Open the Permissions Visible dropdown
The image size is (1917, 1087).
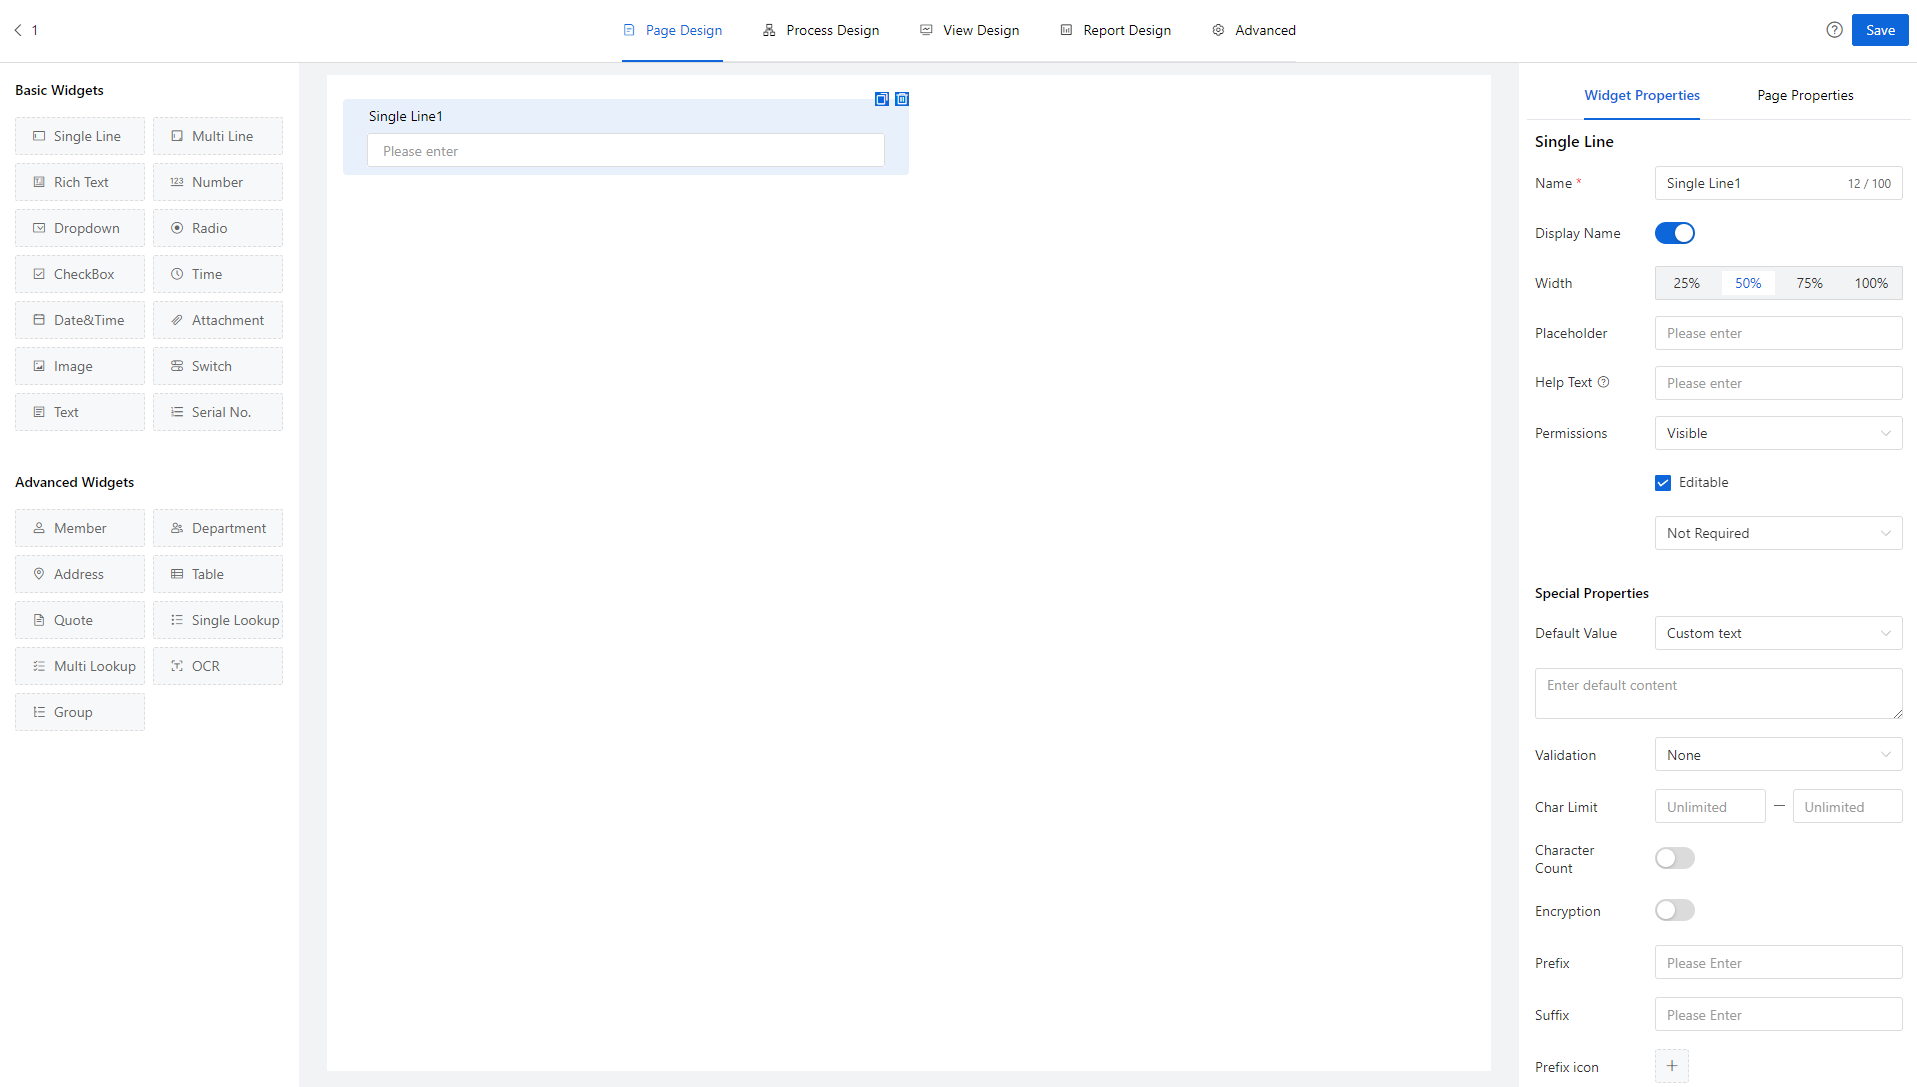click(x=1778, y=433)
